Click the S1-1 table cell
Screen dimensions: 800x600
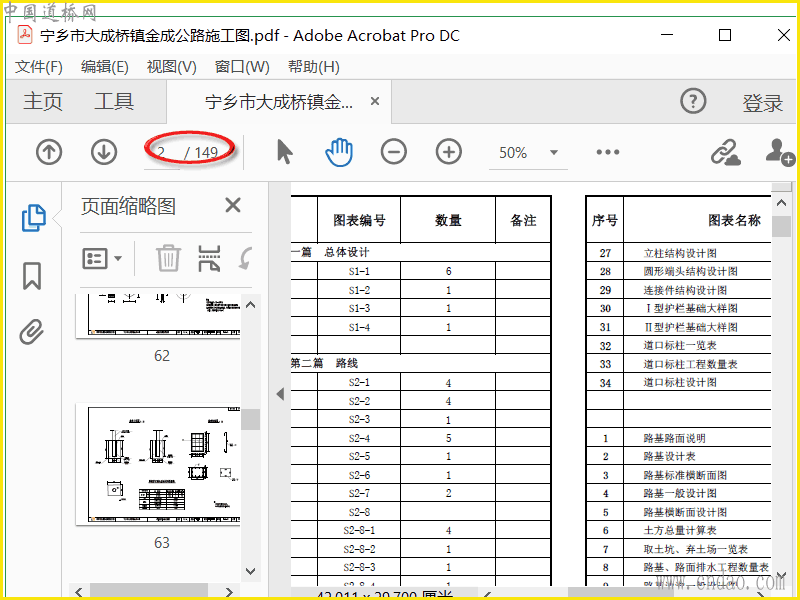(x=359, y=271)
